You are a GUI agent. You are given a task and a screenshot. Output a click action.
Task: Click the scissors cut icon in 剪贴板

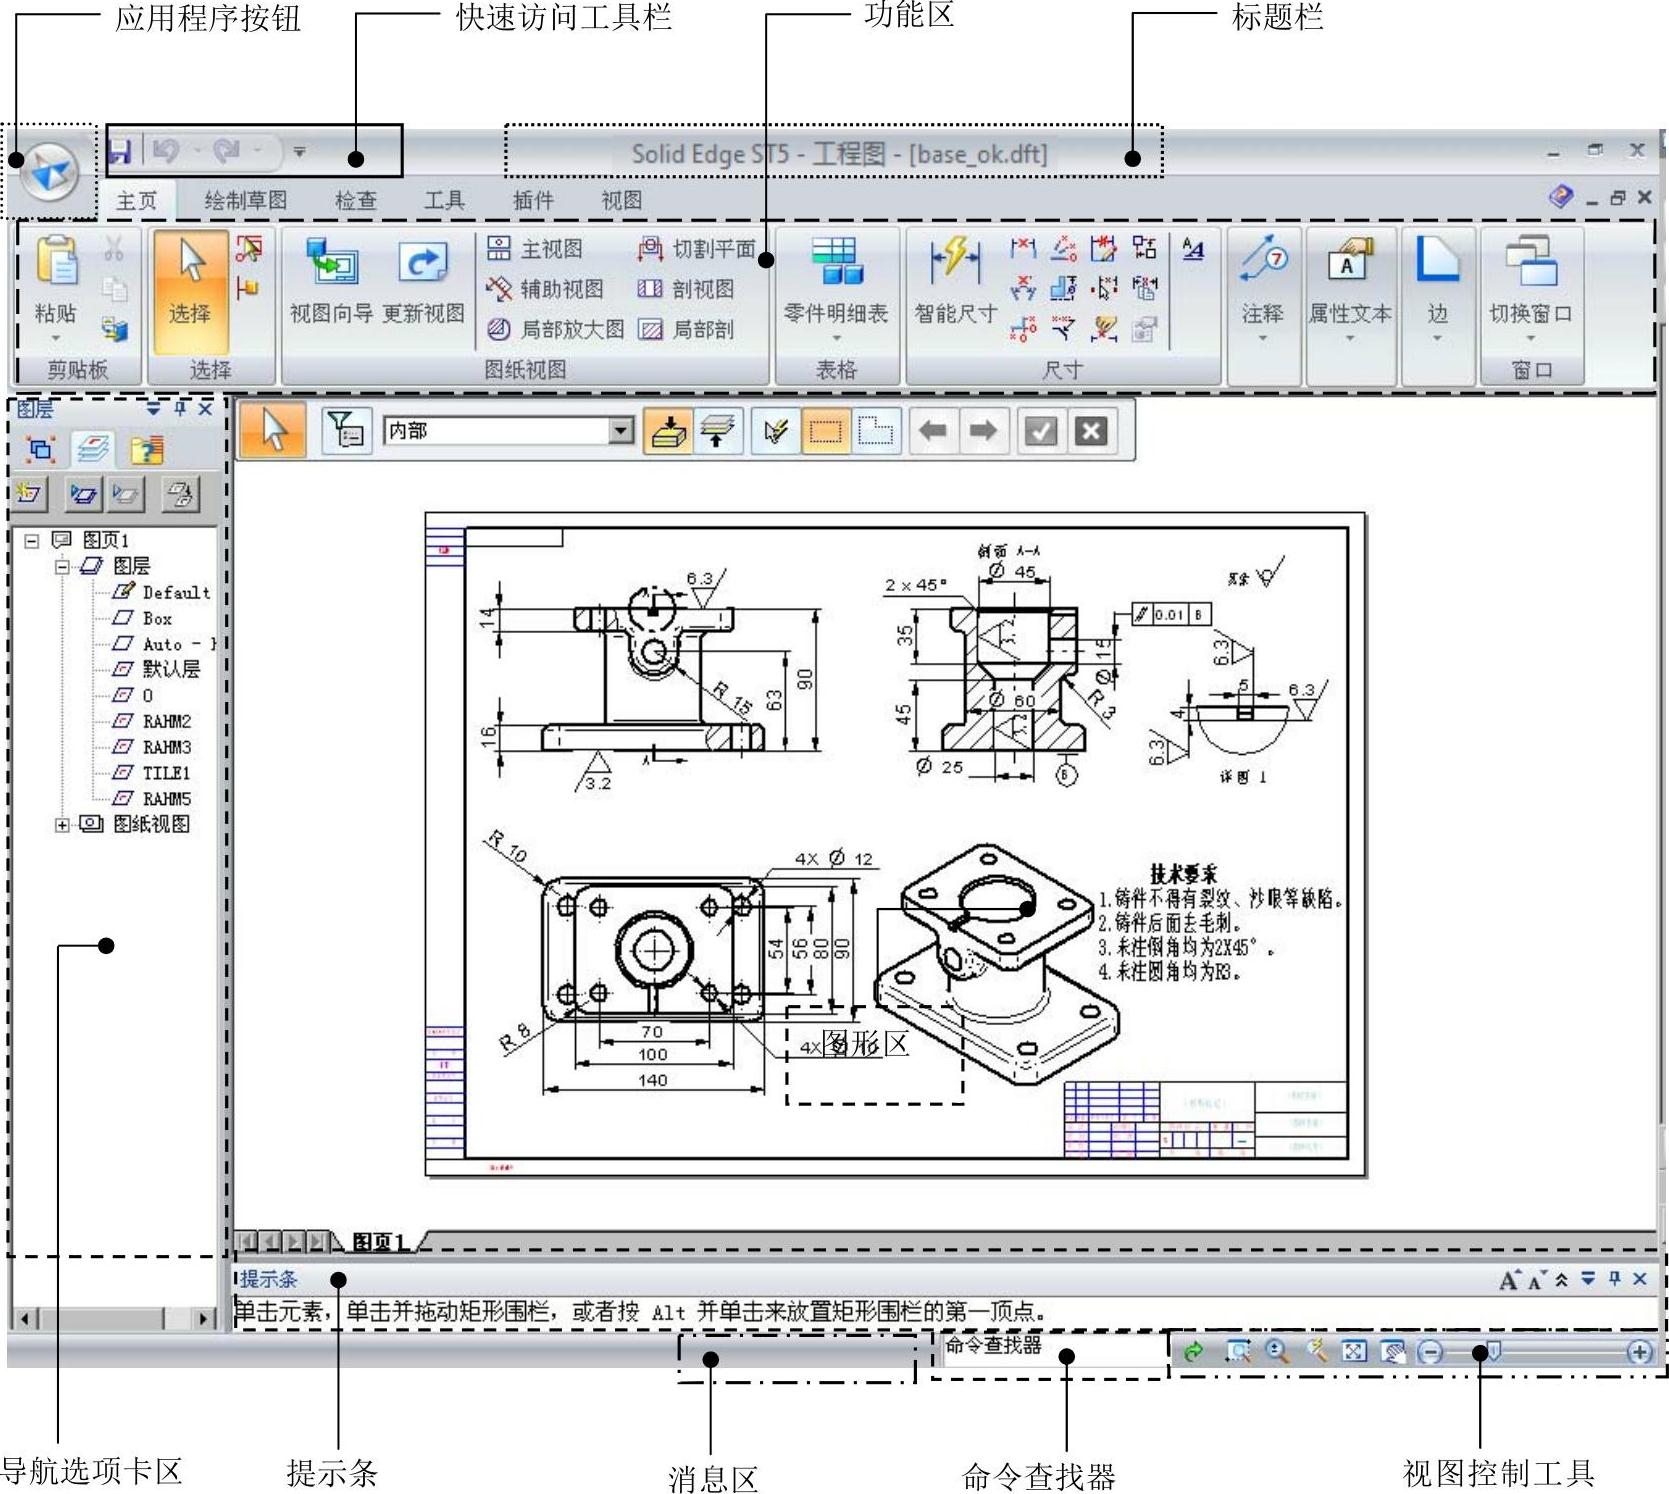pyautogui.click(x=114, y=249)
